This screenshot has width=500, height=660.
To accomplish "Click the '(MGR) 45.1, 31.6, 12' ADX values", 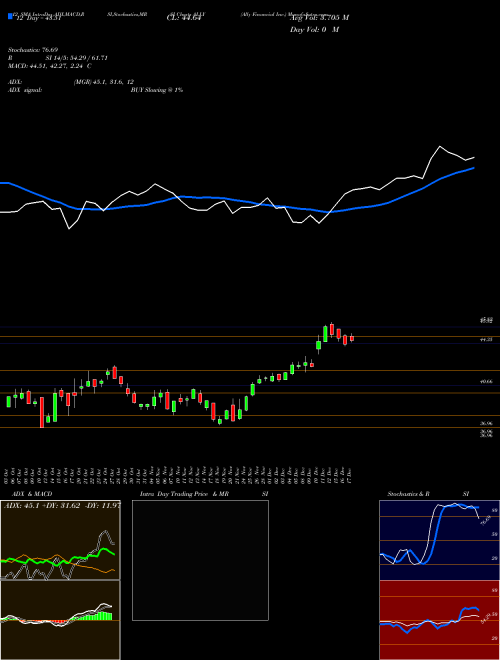I will [104, 82].
